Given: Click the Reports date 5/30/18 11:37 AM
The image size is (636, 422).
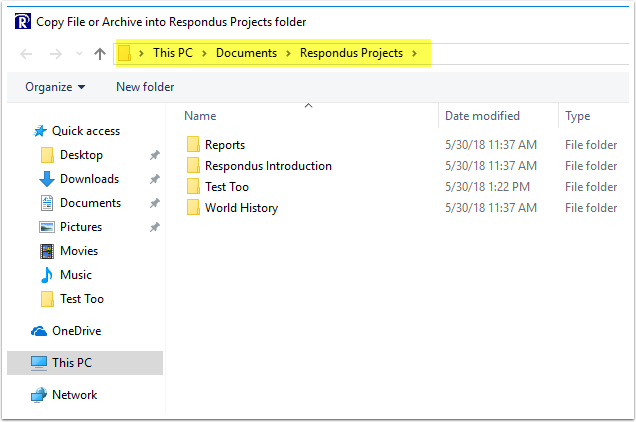Looking at the screenshot, I should 491,145.
